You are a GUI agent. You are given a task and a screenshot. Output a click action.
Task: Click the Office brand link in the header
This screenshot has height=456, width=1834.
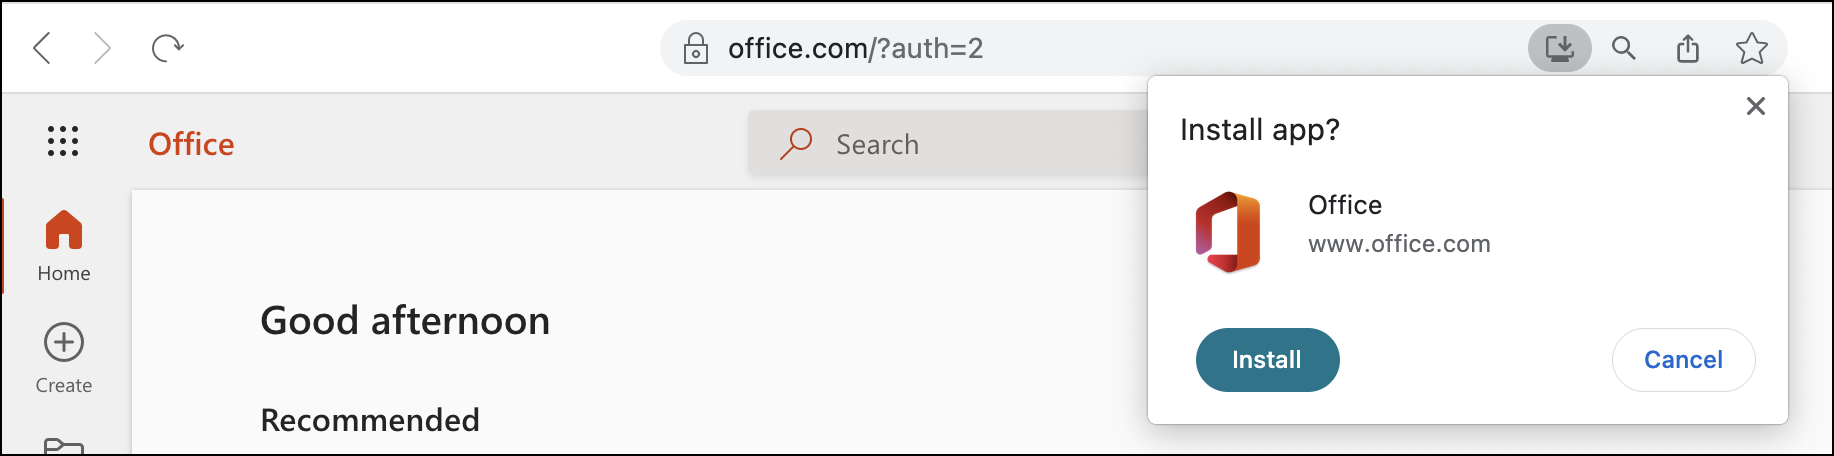pyautogui.click(x=191, y=144)
